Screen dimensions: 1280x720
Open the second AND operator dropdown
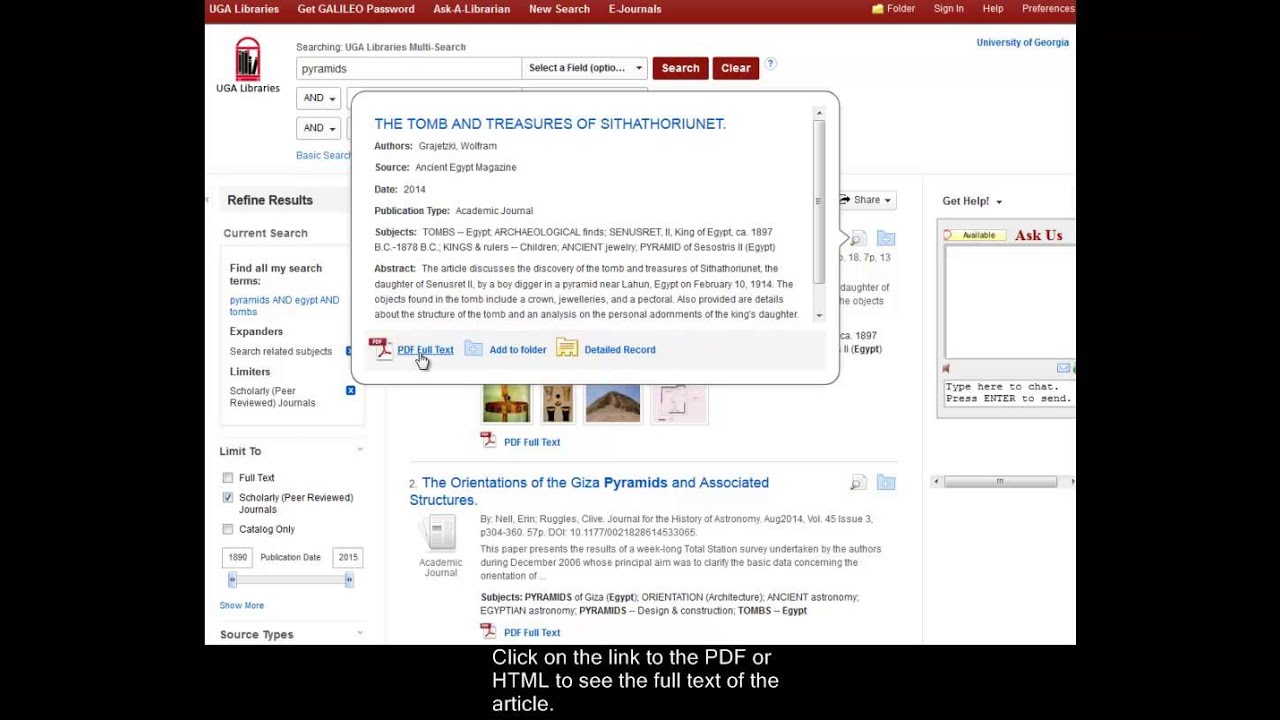point(319,128)
